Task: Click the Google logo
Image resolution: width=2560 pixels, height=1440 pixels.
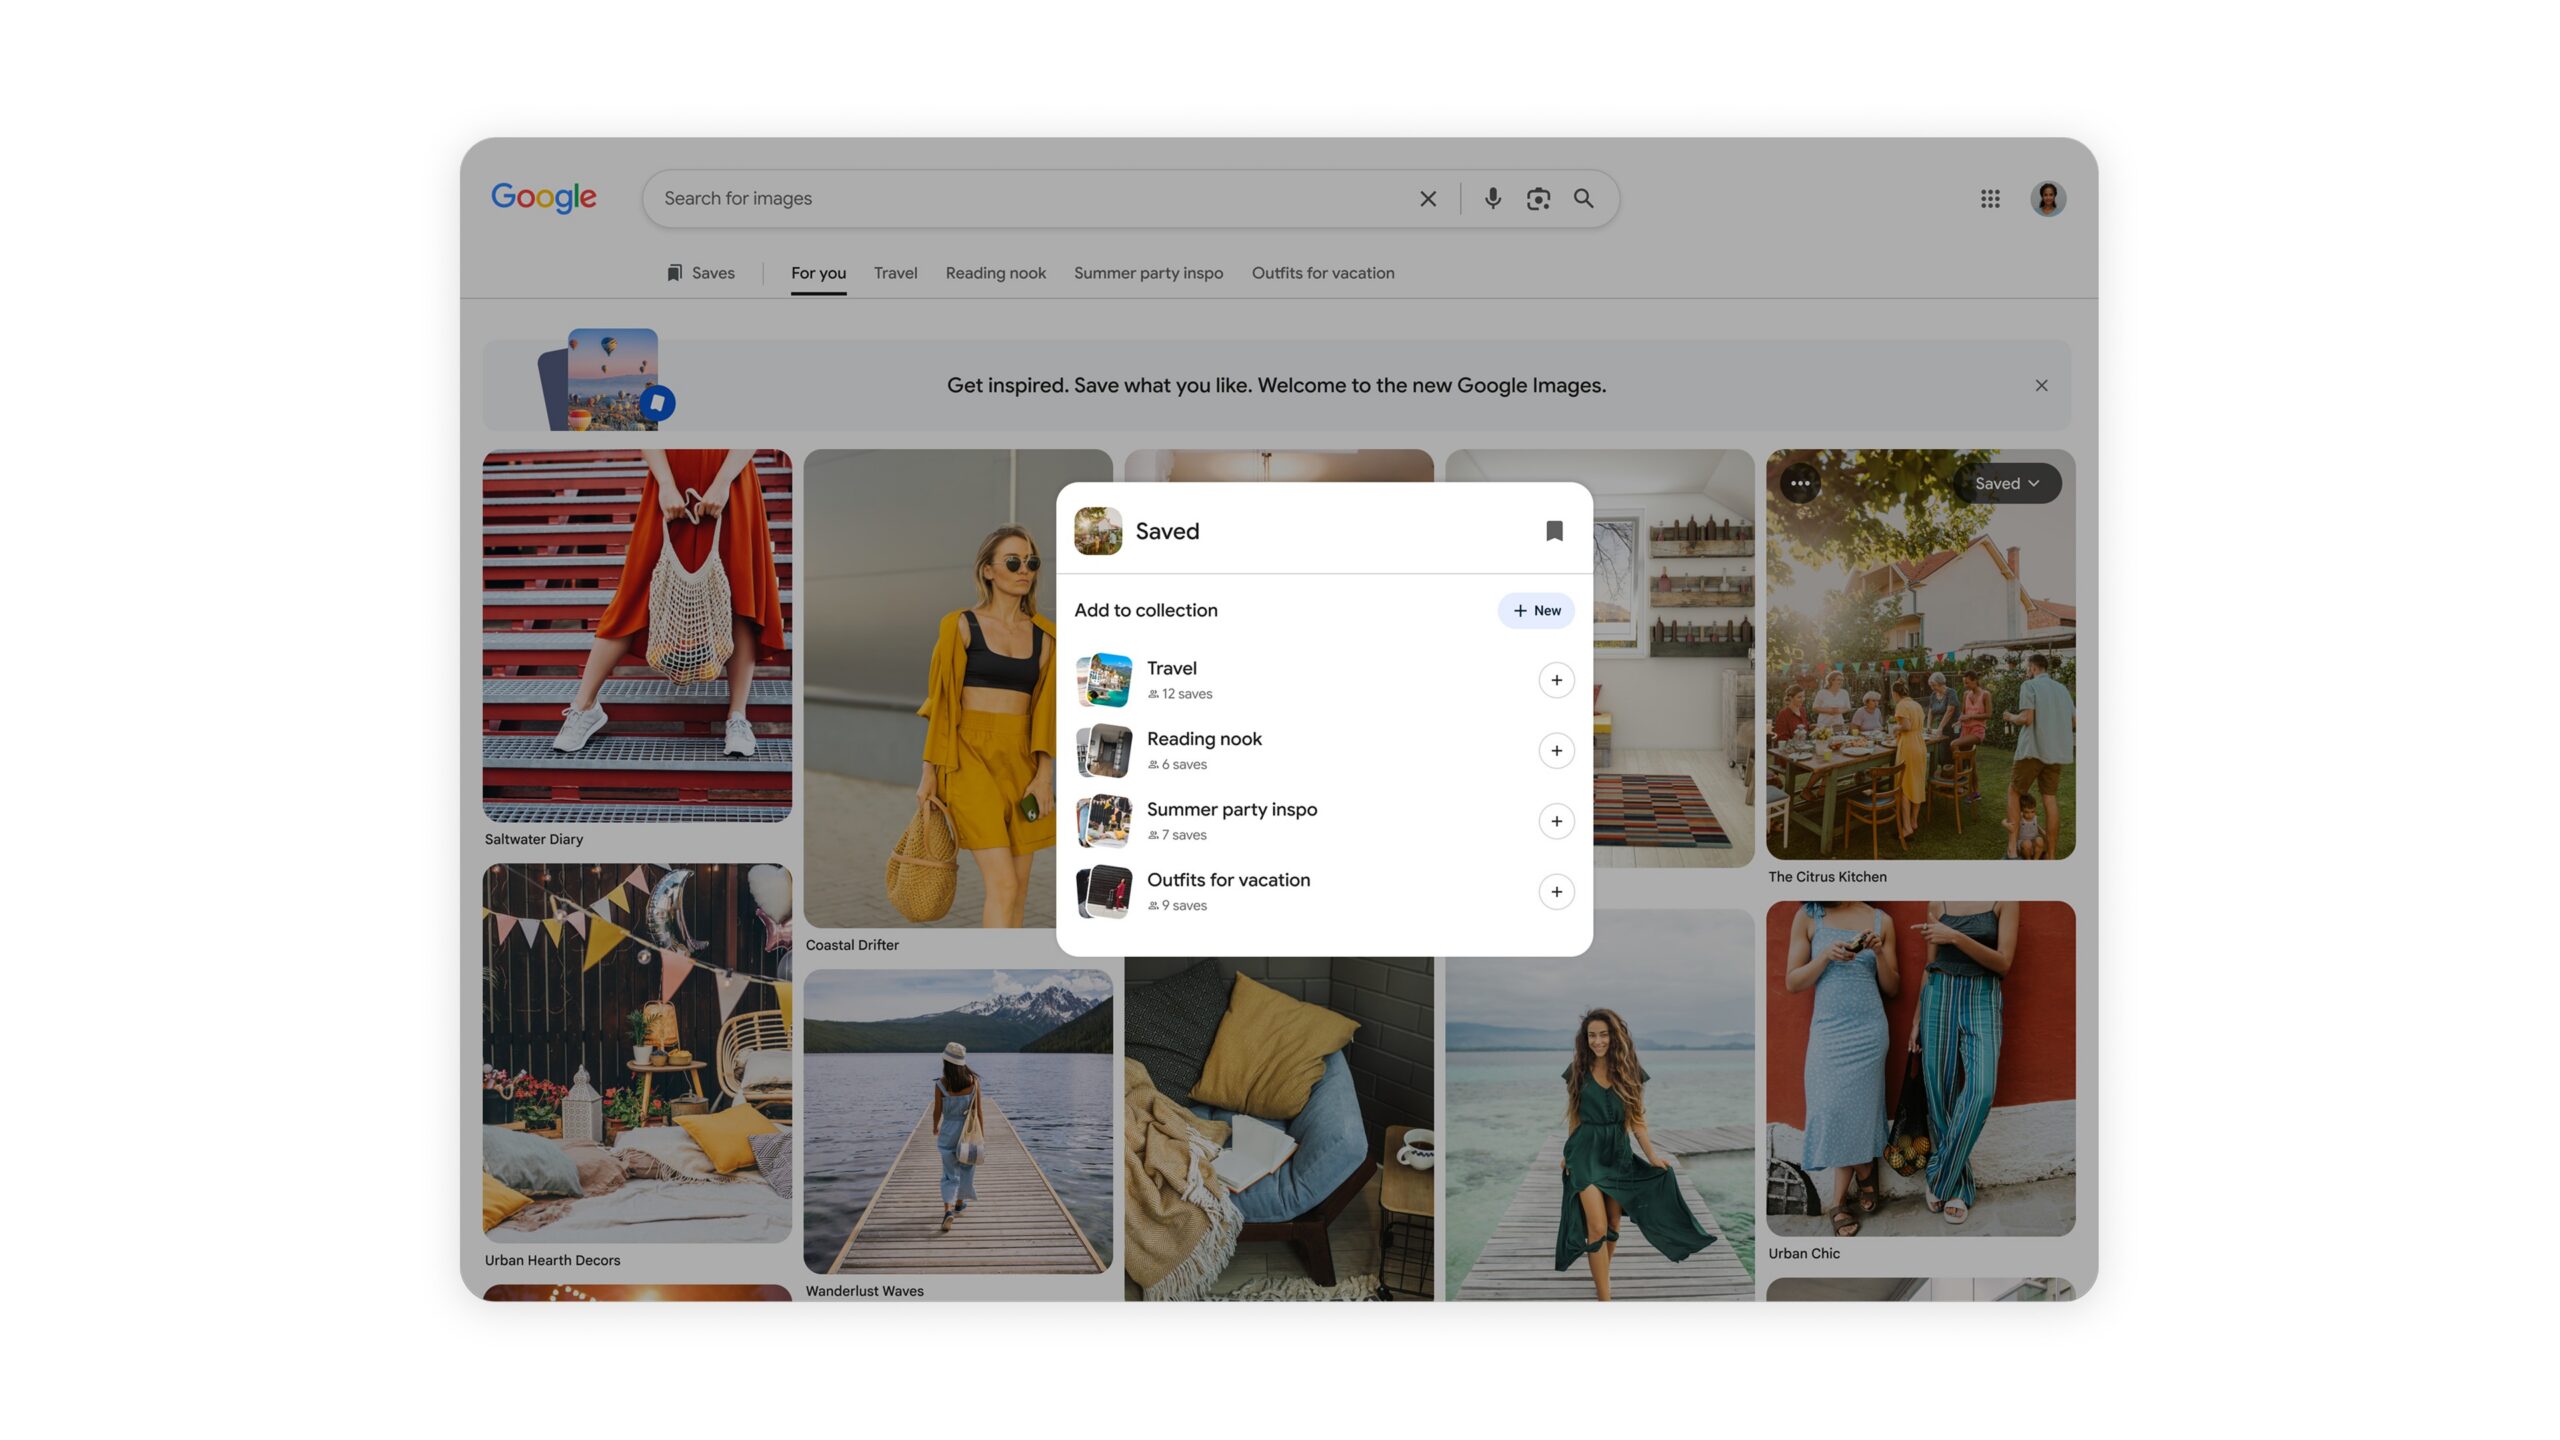Action: 543,197
